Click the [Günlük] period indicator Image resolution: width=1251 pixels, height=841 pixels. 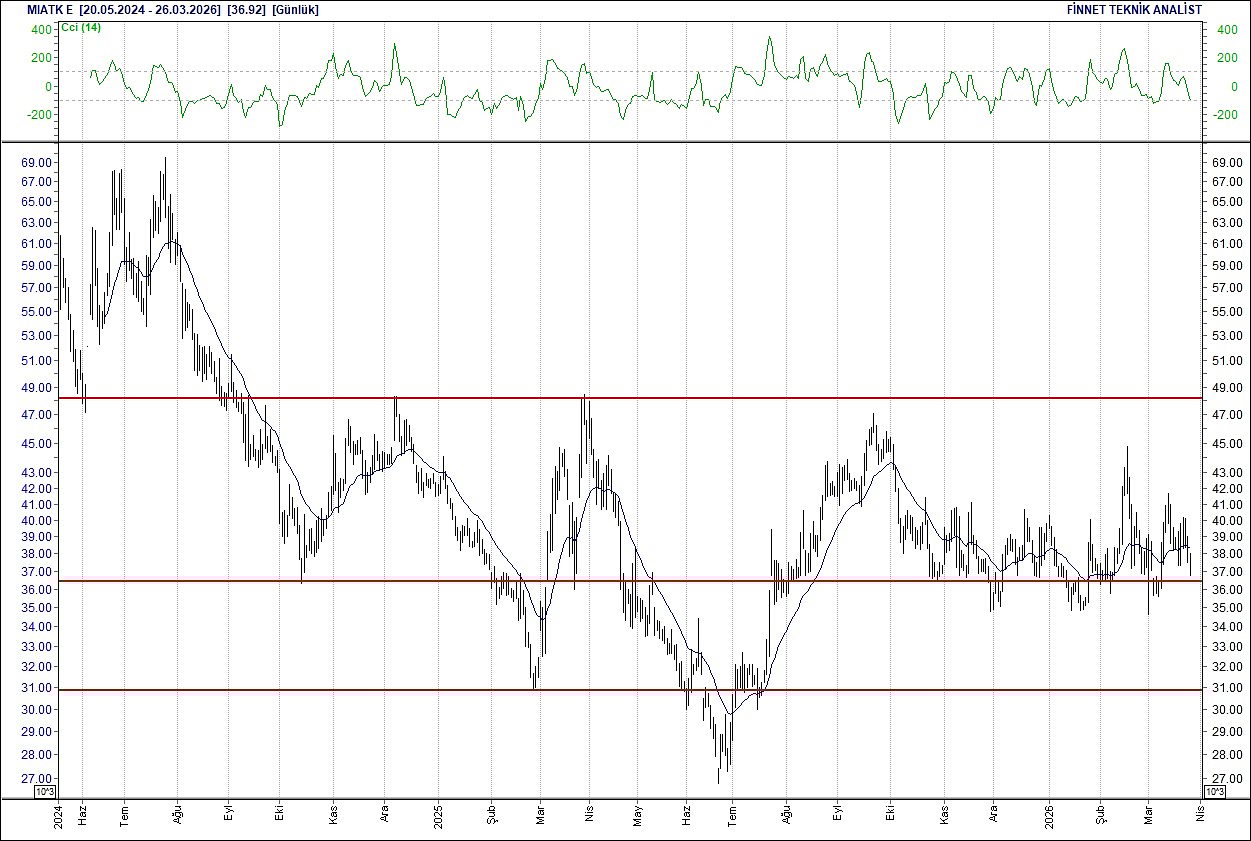coord(296,11)
